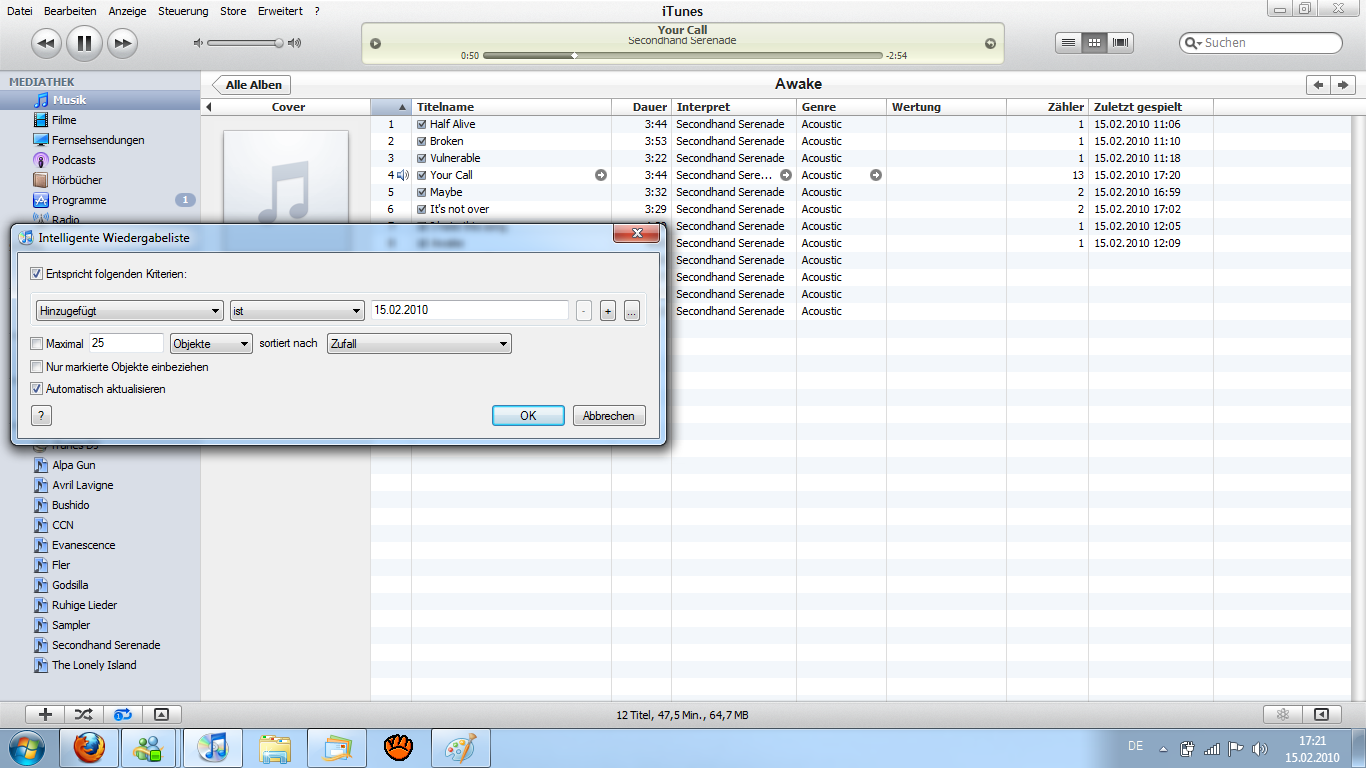Viewport: 1366px width, 768px height.
Task: Open the 'Objekte' limit unit dropdown
Action: tap(211, 344)
